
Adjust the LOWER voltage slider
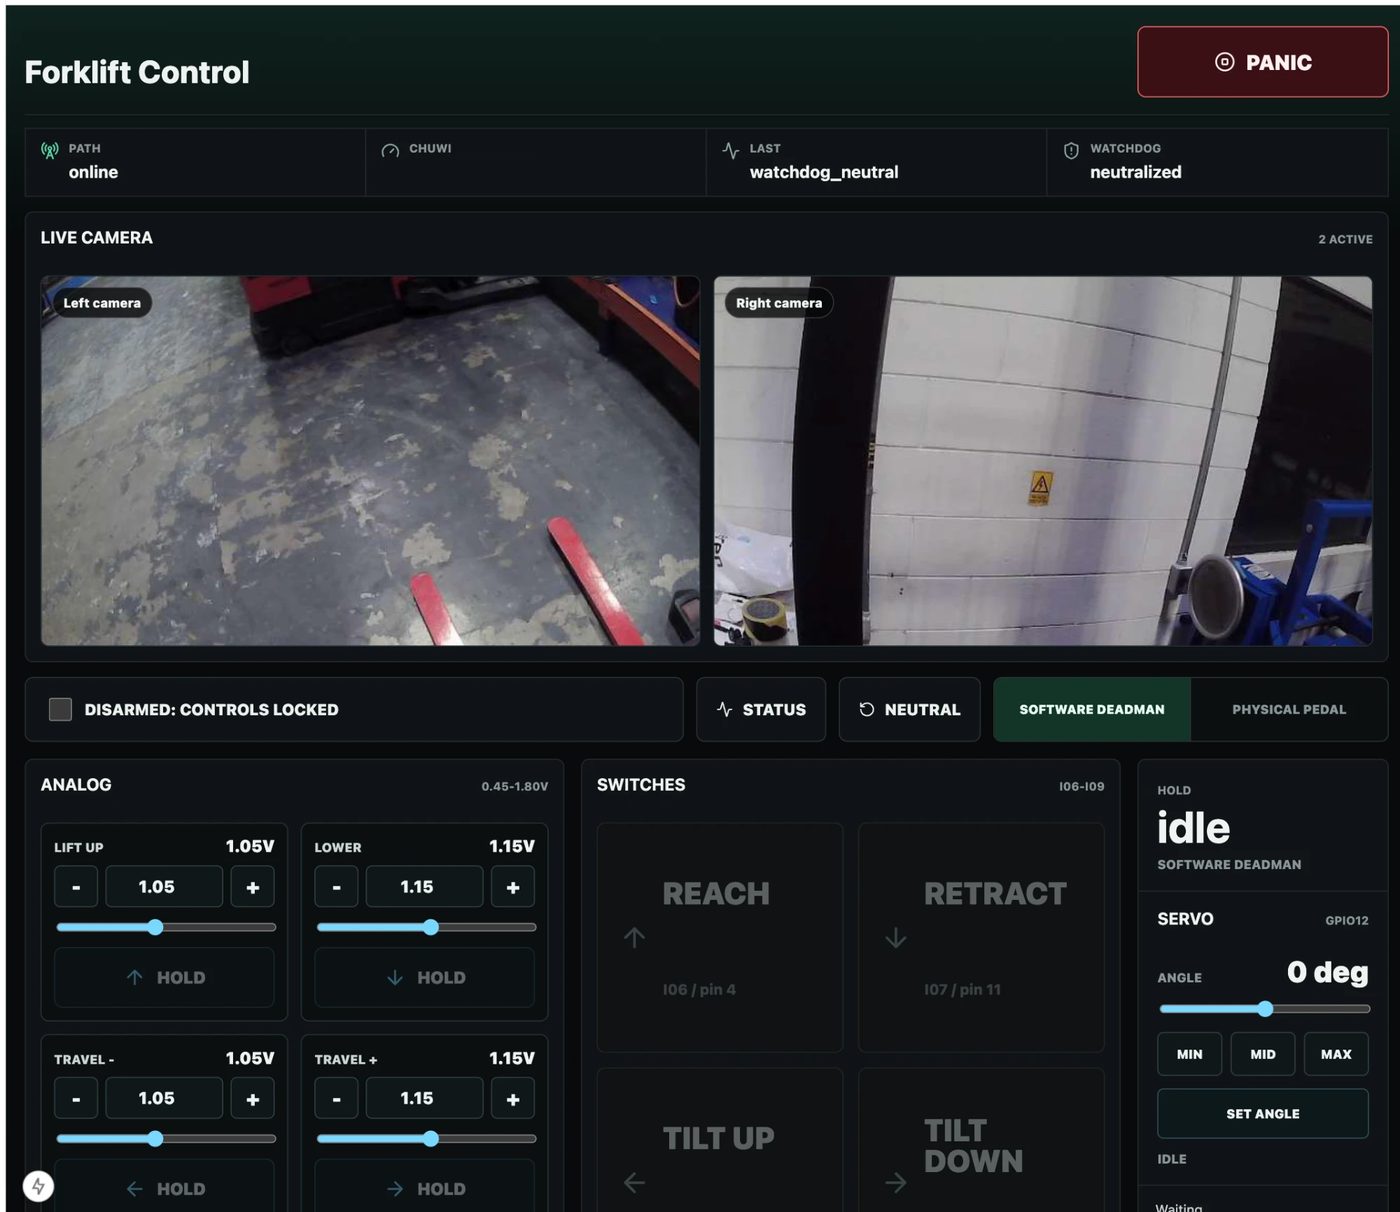click(426, 927)
